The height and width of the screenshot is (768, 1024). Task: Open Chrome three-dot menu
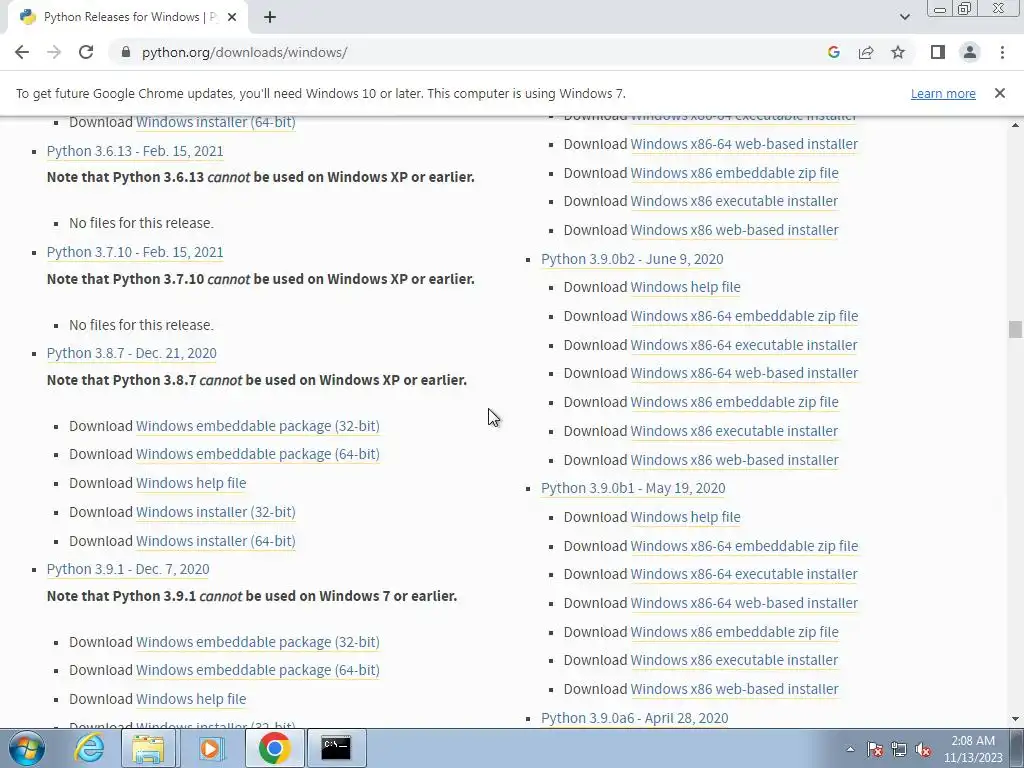pos(1002,52)
